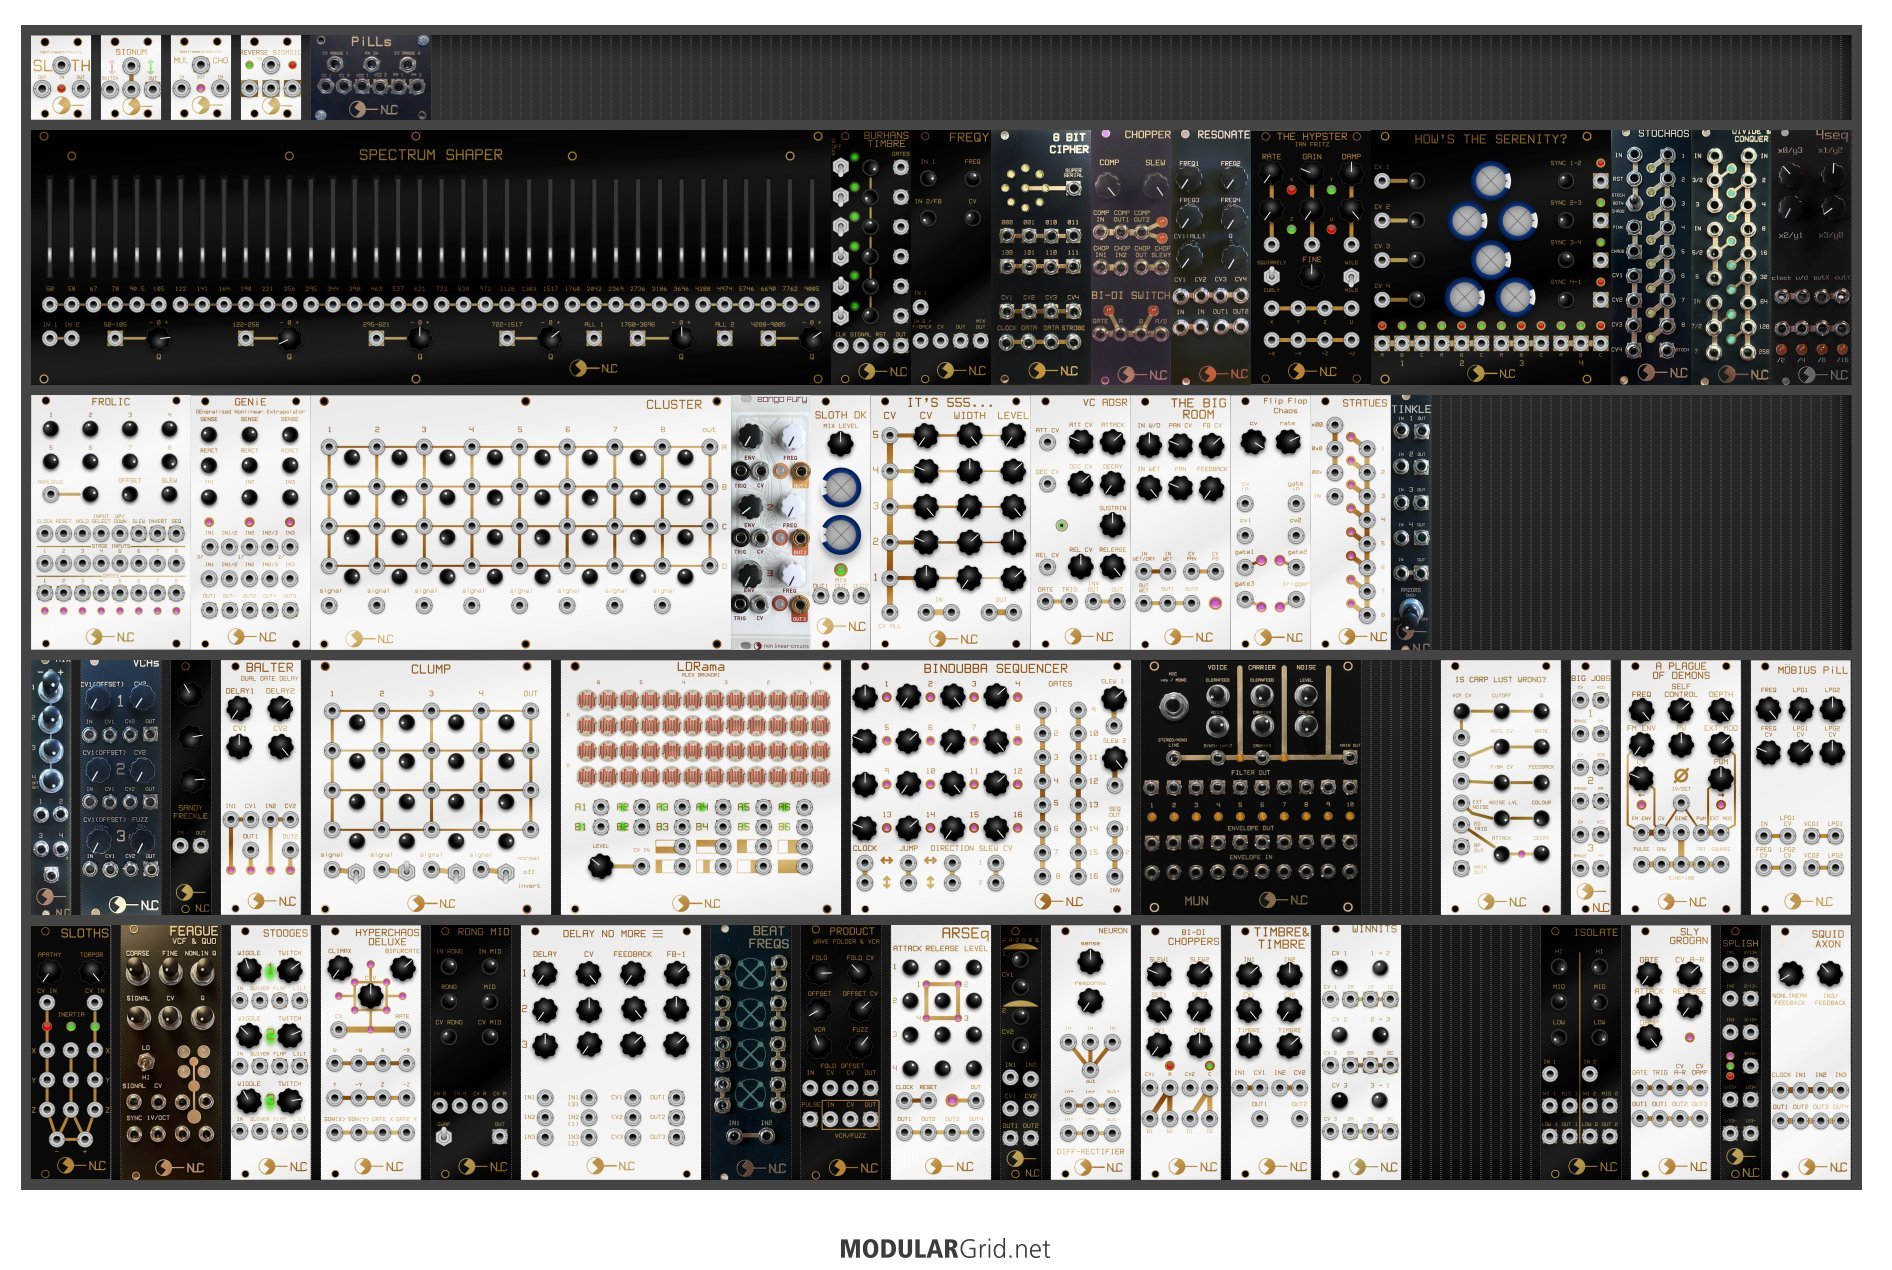
Task: Select the GENiE module
Action: [251, 522]
